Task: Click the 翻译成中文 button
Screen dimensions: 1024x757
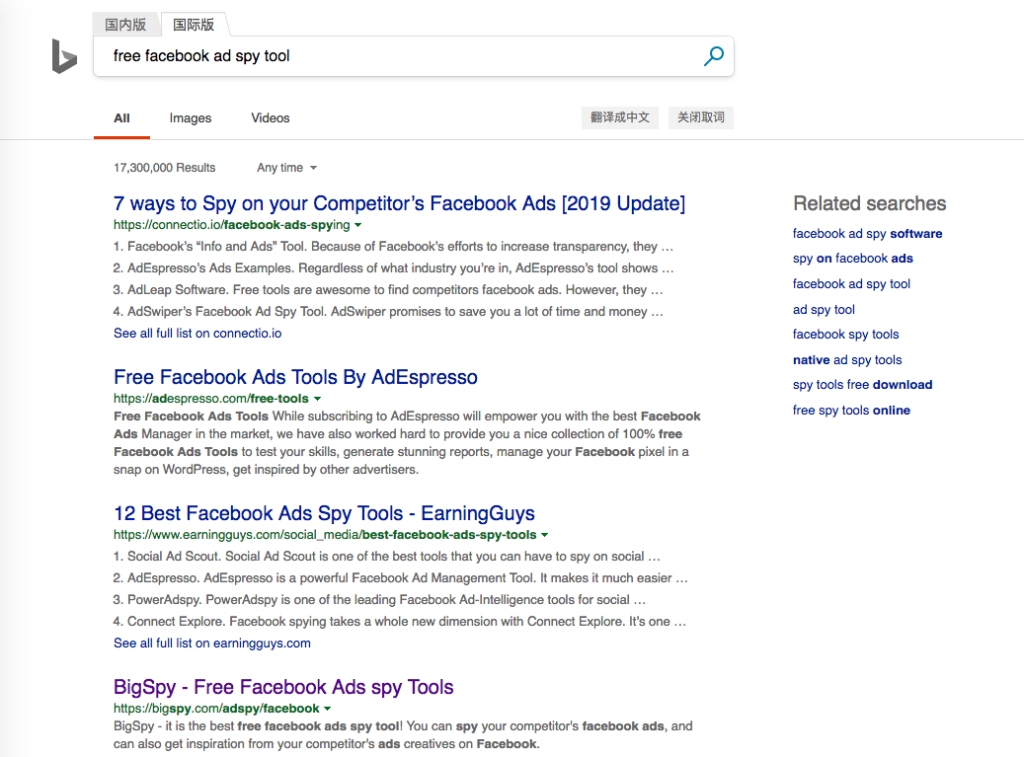Action: pos(620,118)
